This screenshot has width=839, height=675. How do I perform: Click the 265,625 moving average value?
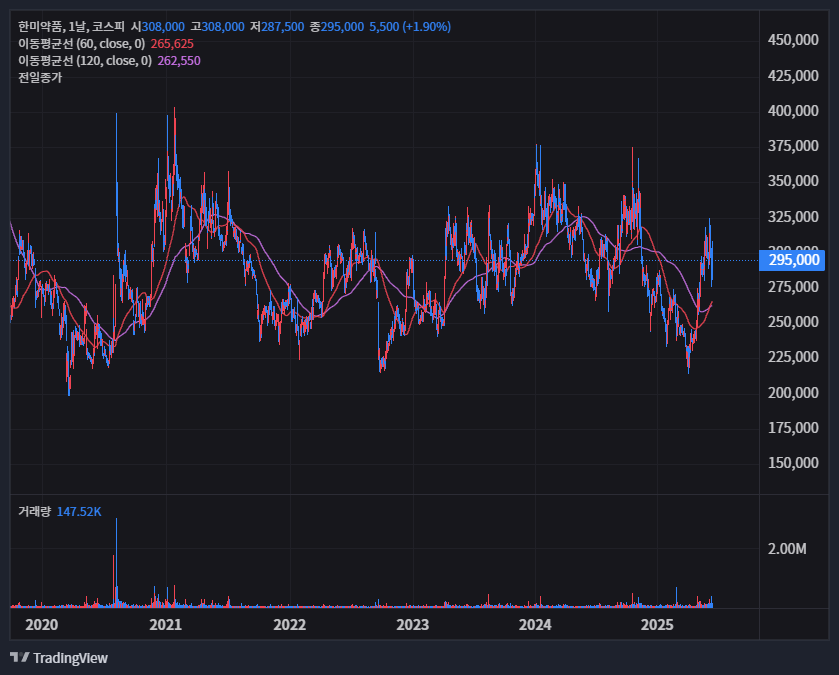(172, 44)
